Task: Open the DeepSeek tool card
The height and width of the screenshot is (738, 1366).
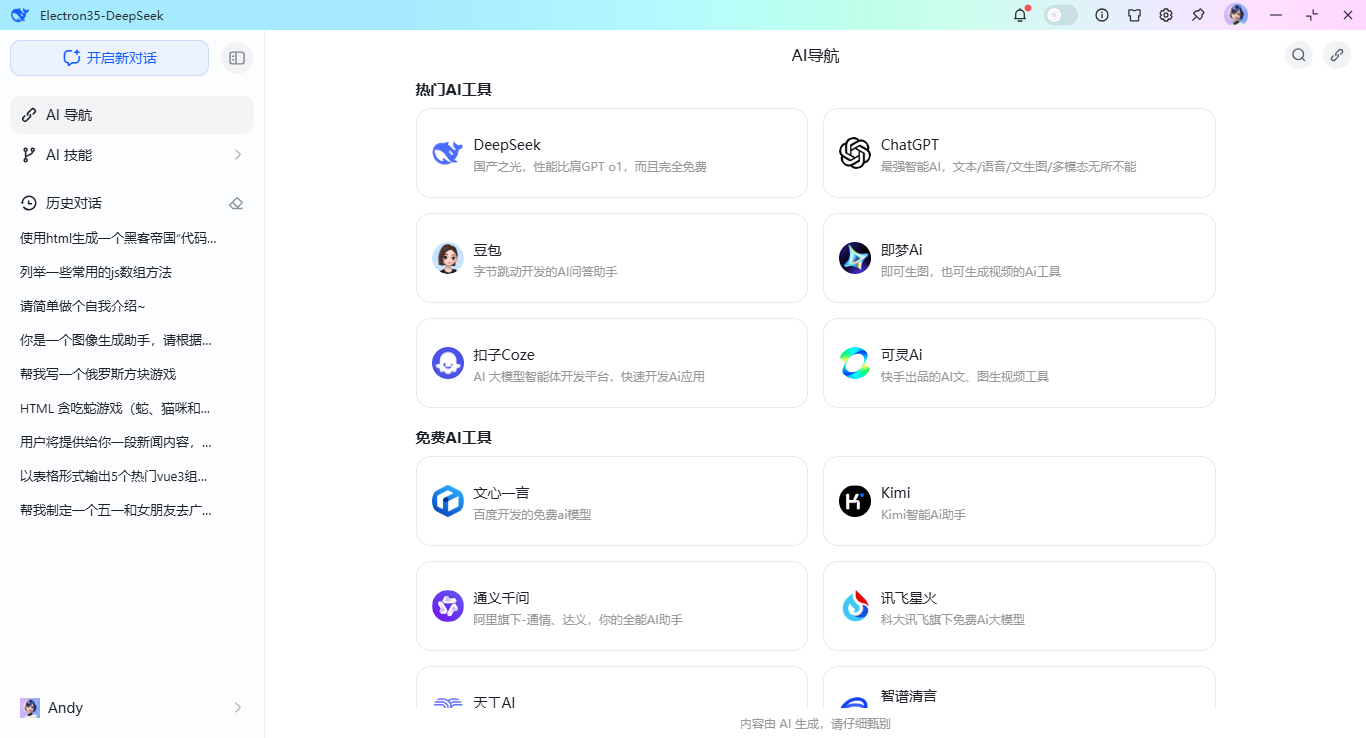Action: [611, 153]
